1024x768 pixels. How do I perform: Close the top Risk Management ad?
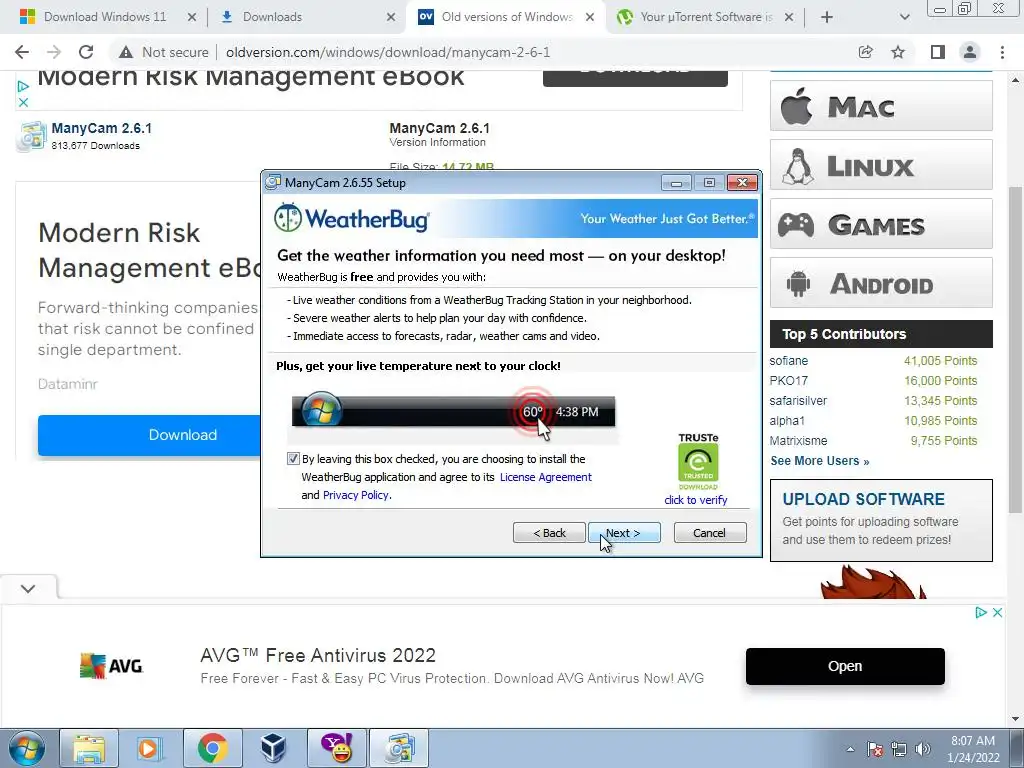(24, 103)
